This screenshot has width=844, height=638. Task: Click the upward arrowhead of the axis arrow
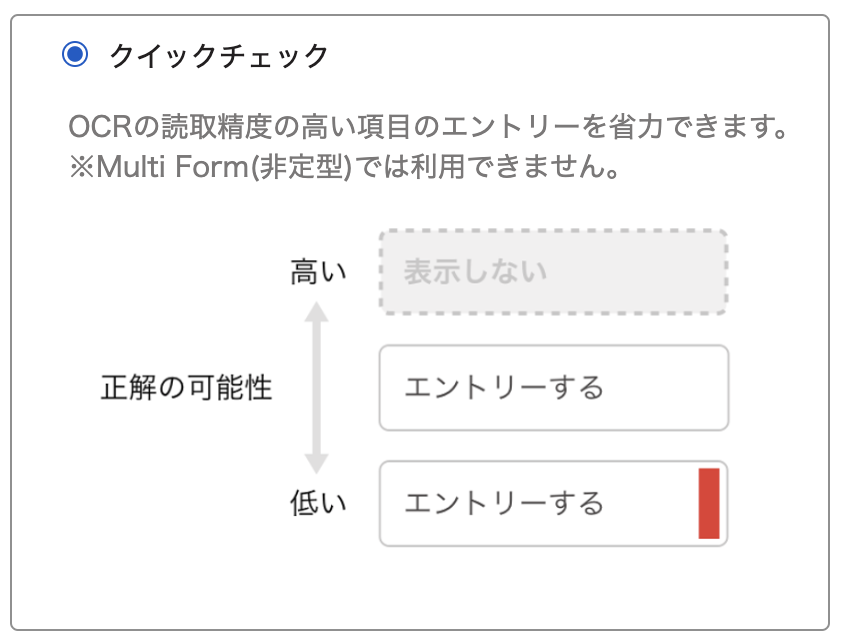[x=319, y=312]
